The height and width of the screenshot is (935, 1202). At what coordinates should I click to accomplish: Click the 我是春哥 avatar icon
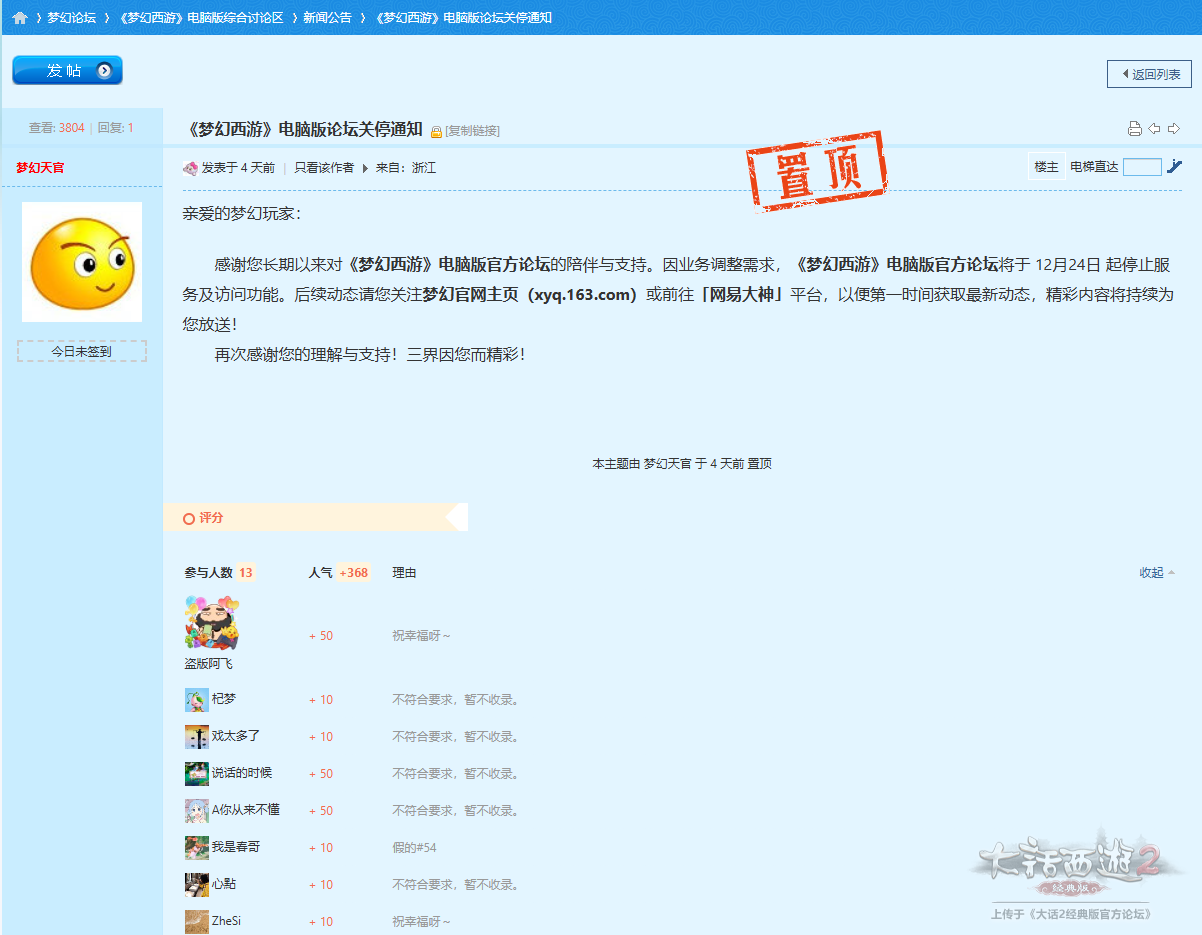pyautogui.click(x=197, y=848)
